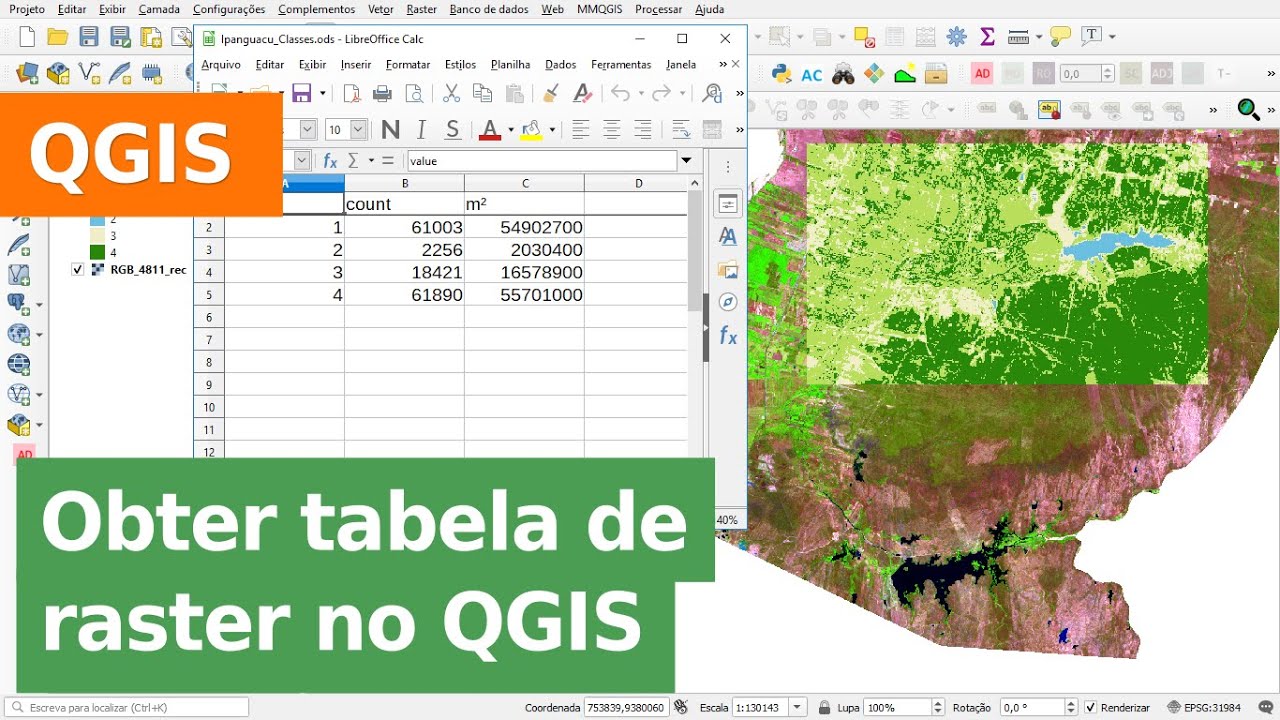Click the formula input showing value
Viewport: 1280px width, 720px height.
[541, 160]
